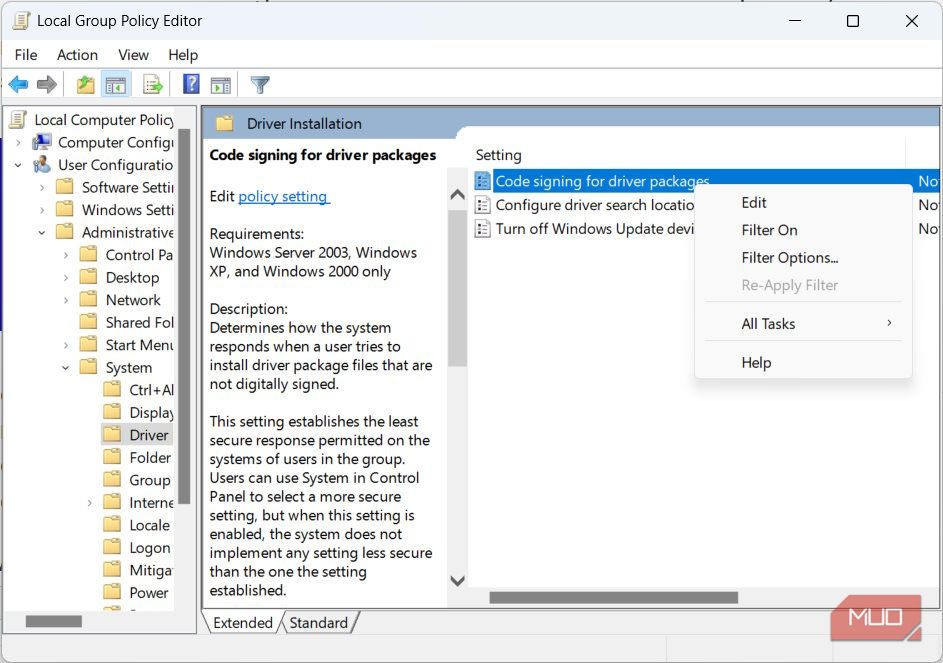Expand the Control Panel folder node
Screen dimensions: 943x663
click(66, 255)
